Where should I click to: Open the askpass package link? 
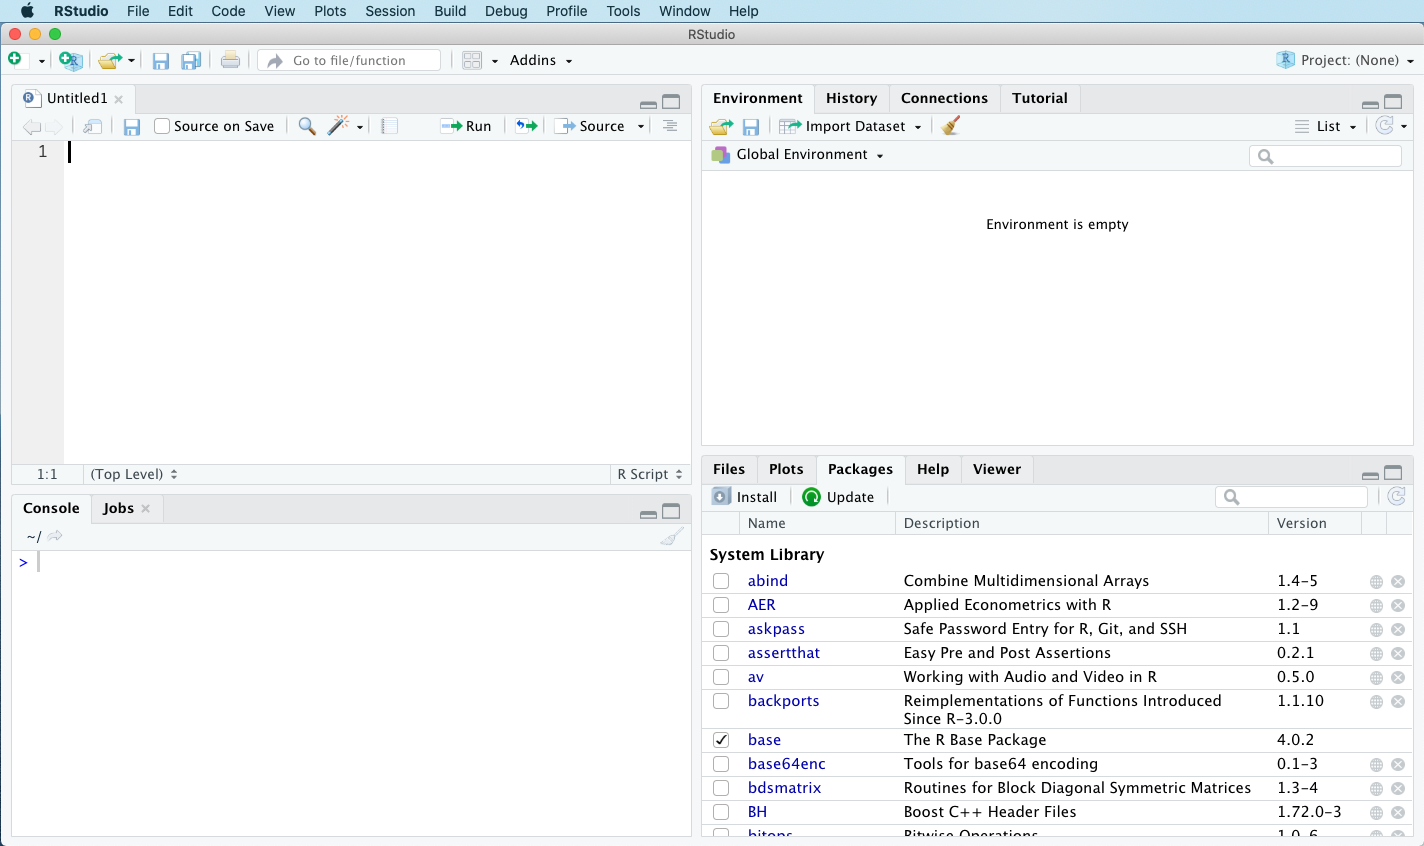click(x=776, y=629)
